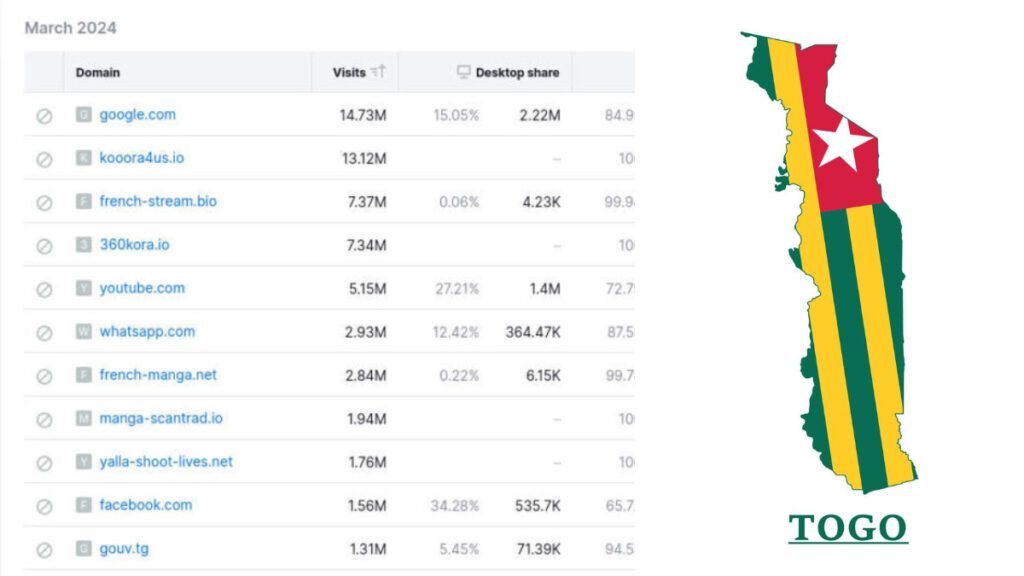The width and height of the screenshot is (1024, 576).
Task: Exclude the manga-scantrad.io domain
Action: (42, 418)
